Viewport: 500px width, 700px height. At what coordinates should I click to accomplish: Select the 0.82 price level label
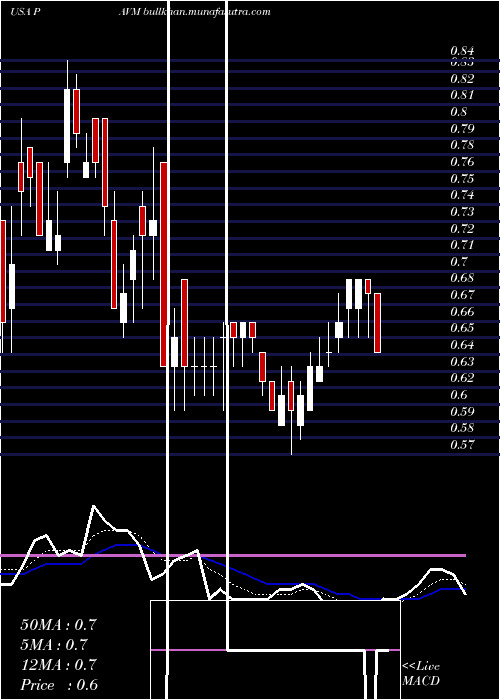tap(462, 79)
